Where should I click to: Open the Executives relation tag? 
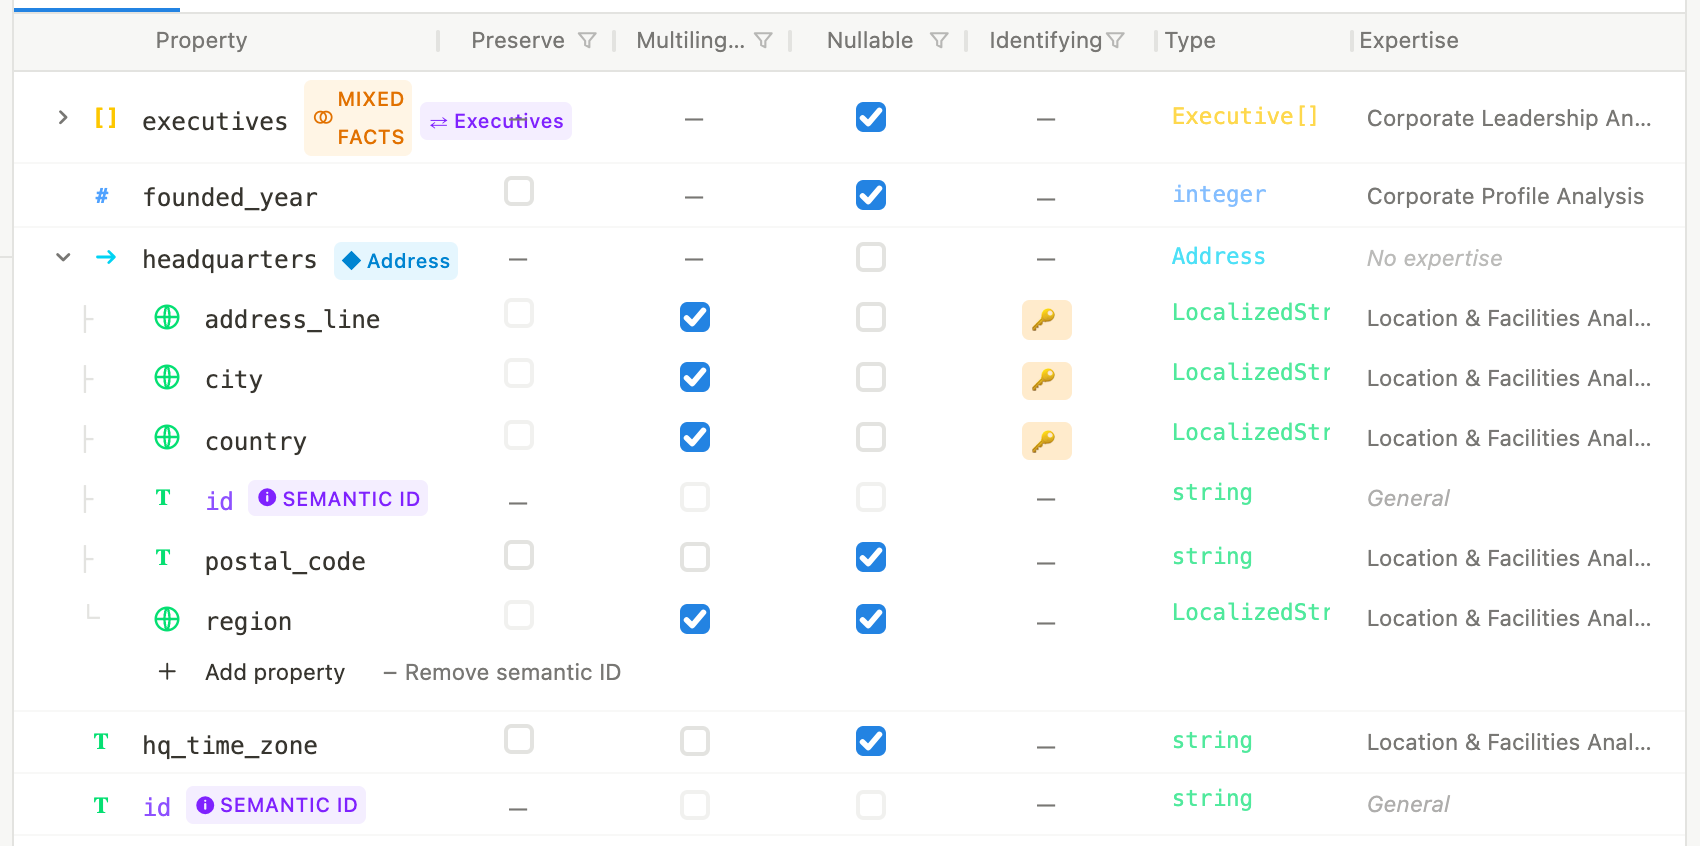496,121
